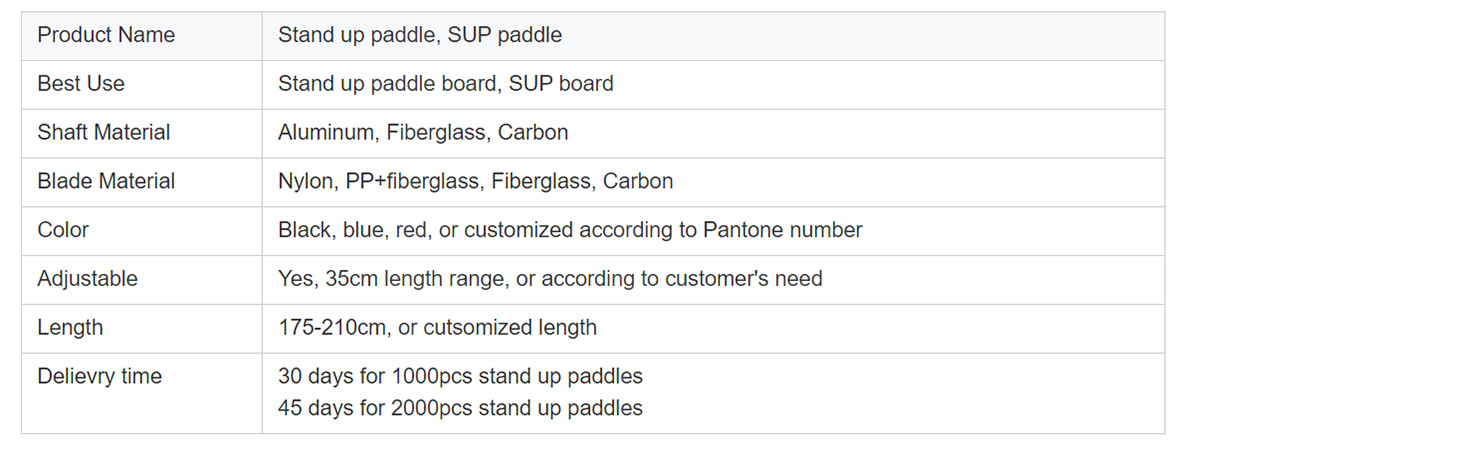
Task: Click 'Stand up paddle board, SUP board' value
Action: point(445,84)
